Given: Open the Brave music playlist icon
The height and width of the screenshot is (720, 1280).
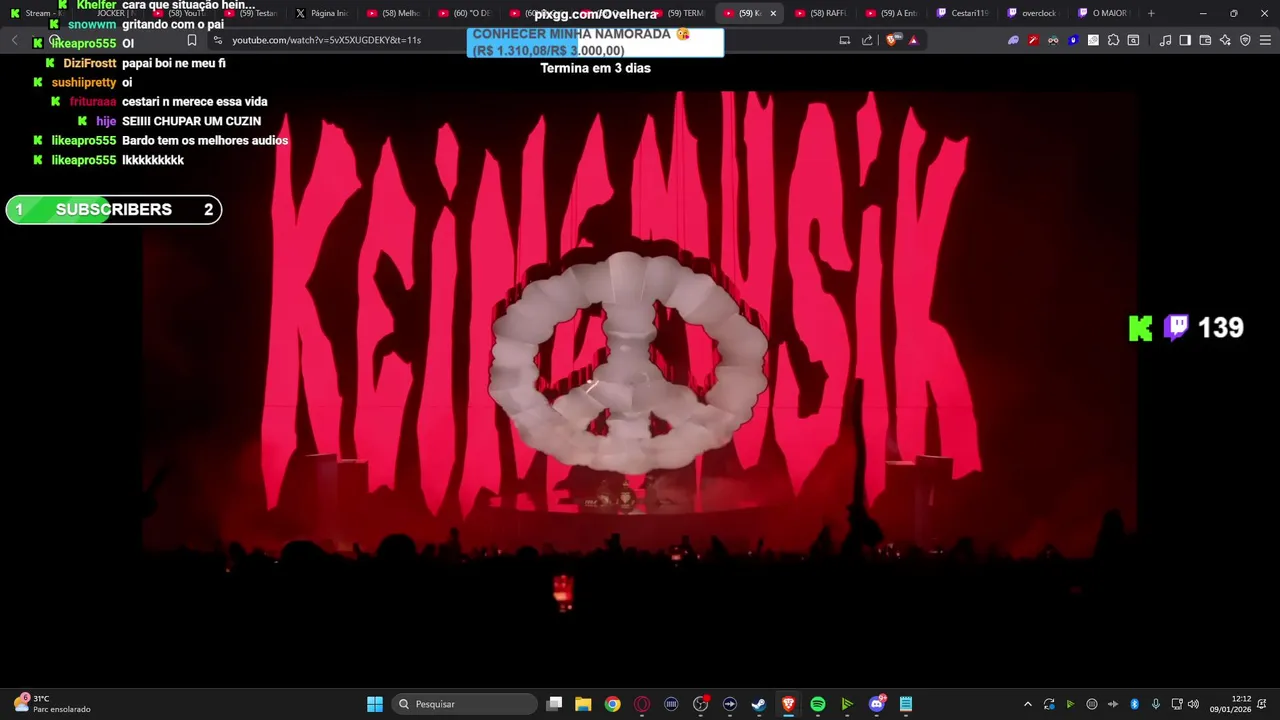Looking at the screenshot, I should (x=1165, y=40).
